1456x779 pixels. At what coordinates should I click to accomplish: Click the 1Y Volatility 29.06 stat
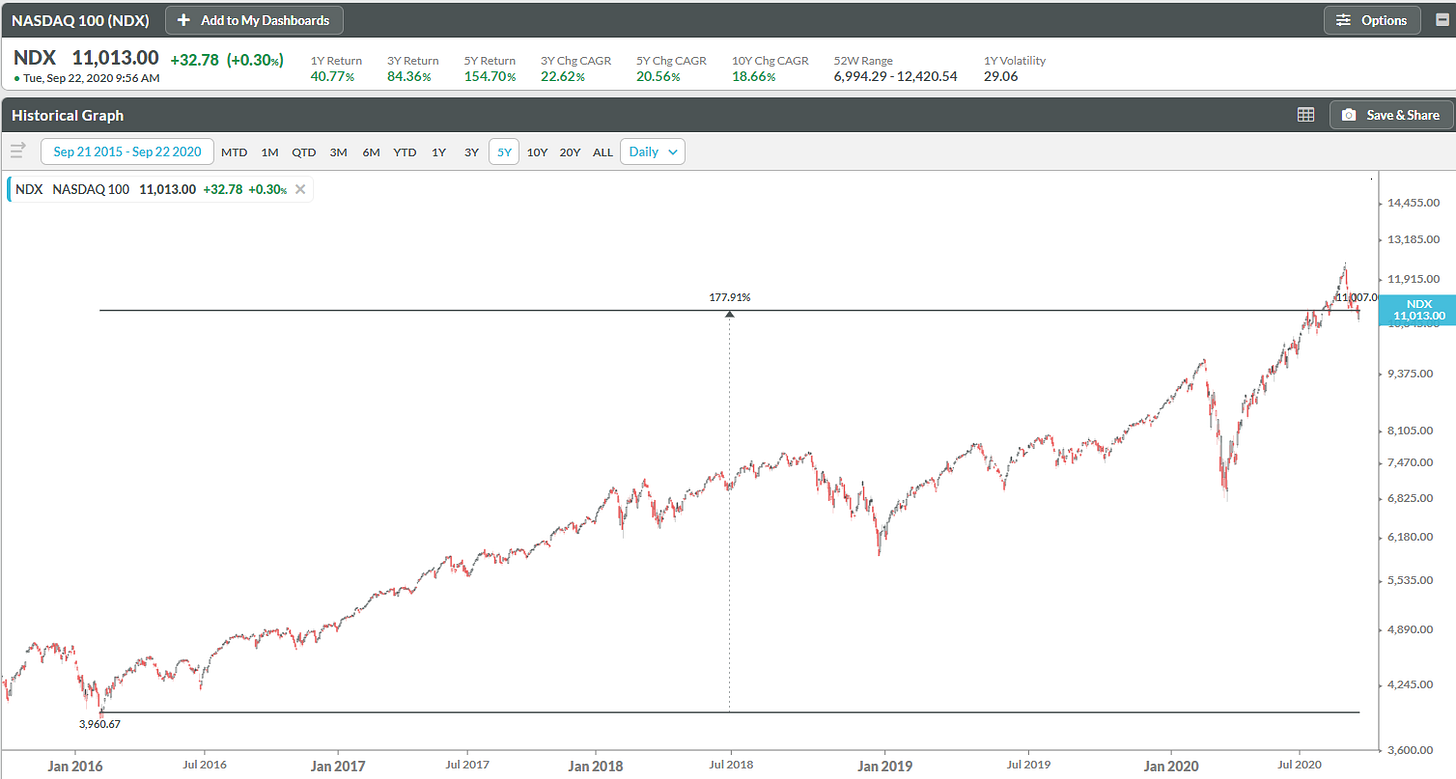(x=1014, y=68)
